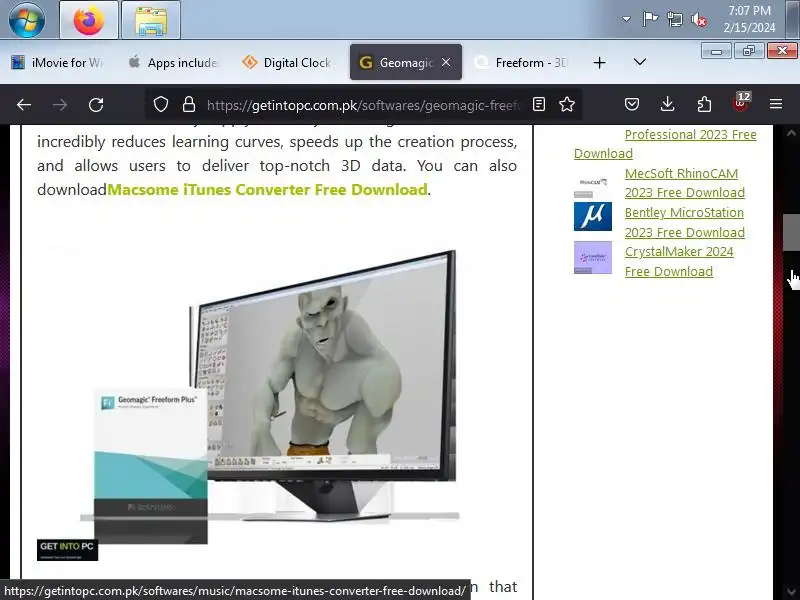Open the File Explorer taskbar icon
This screenshot has width=800, height=600.
coord(151,20)
